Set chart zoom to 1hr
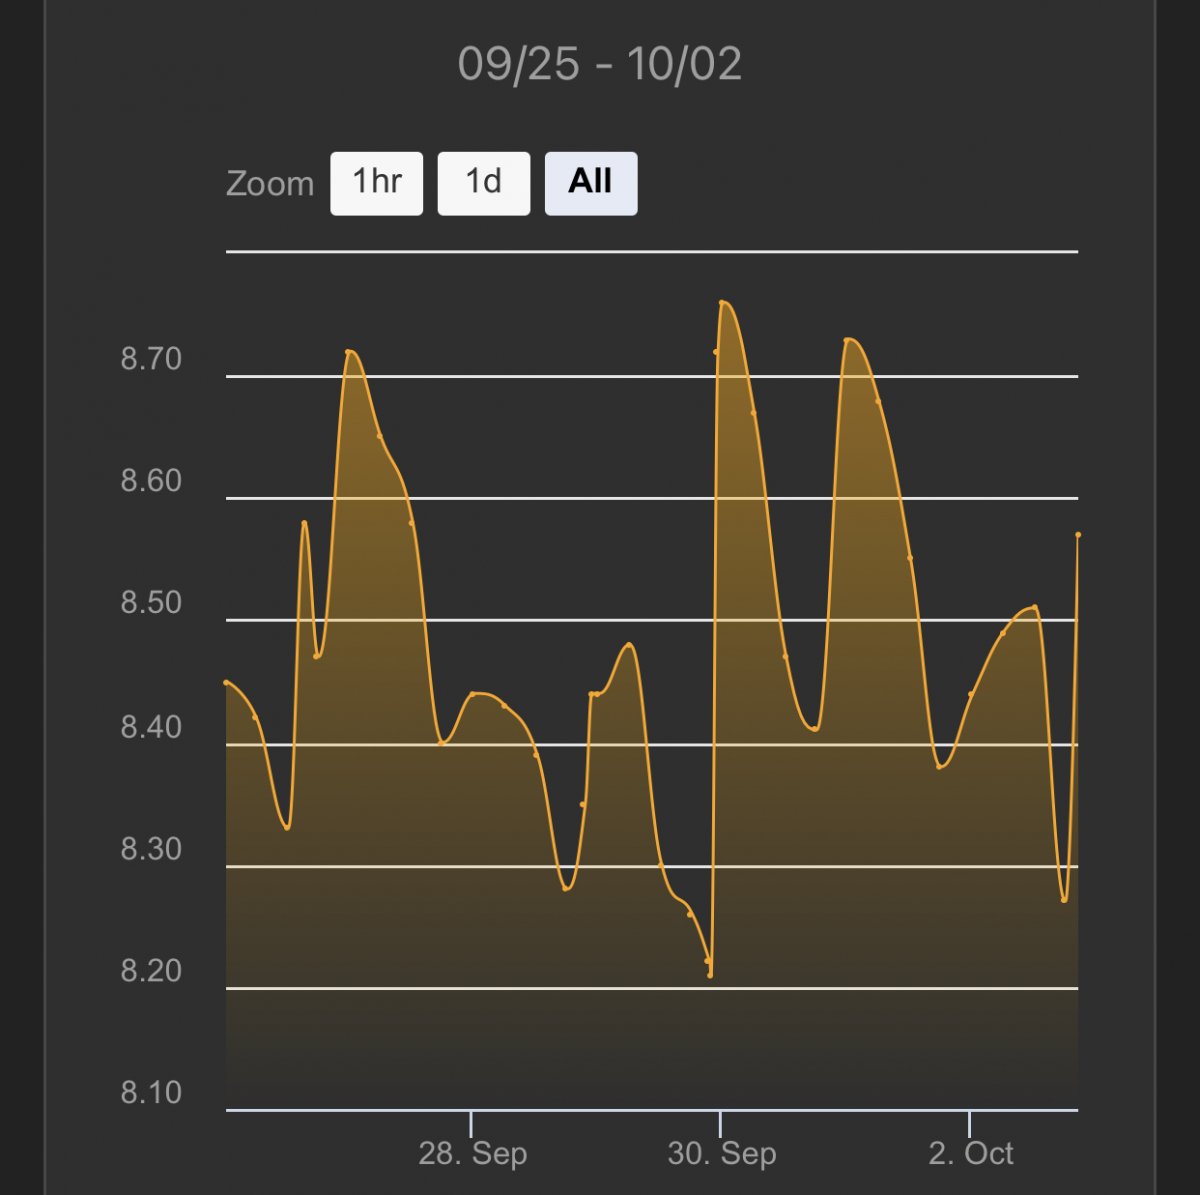This screenshot has height=1195, width=1200. point(377,183)
